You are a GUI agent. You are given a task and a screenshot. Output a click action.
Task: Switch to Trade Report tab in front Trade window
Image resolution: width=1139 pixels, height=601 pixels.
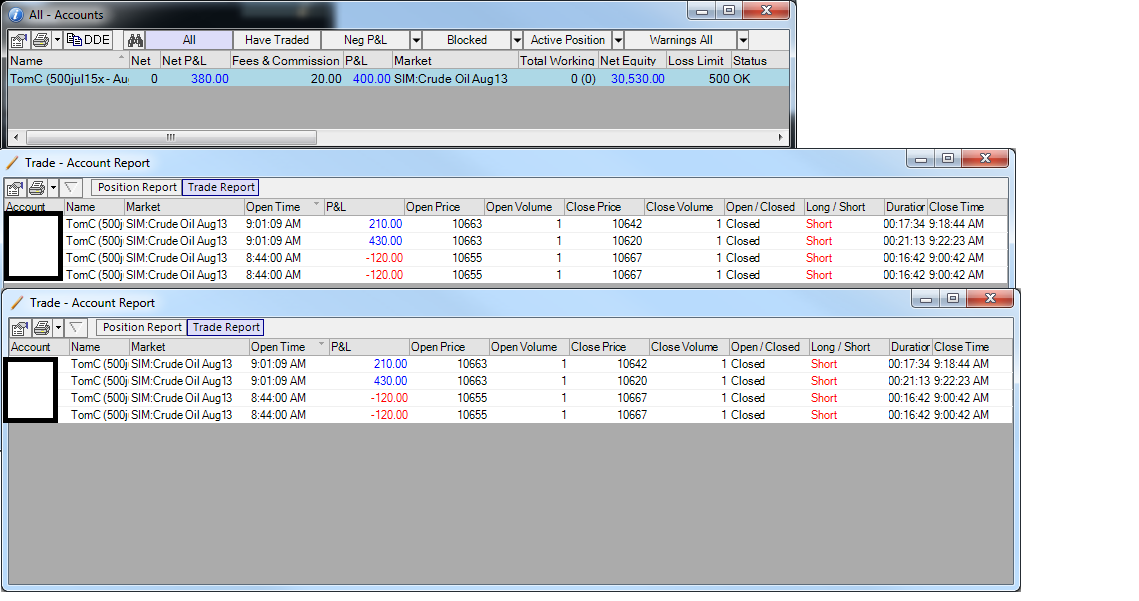coord(226,328)
